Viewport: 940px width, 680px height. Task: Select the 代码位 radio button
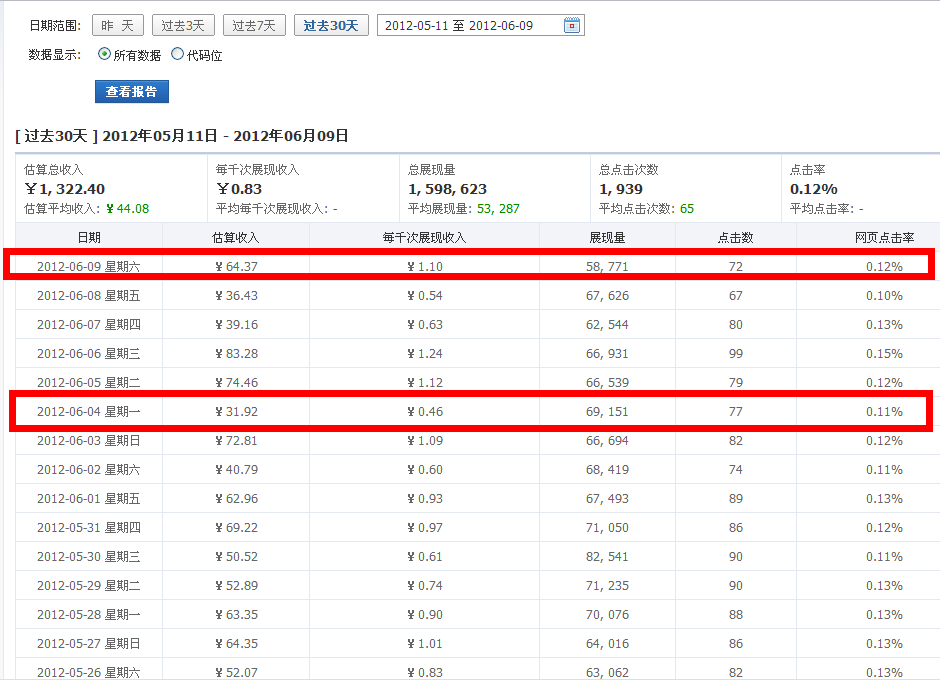click(177, 54)
